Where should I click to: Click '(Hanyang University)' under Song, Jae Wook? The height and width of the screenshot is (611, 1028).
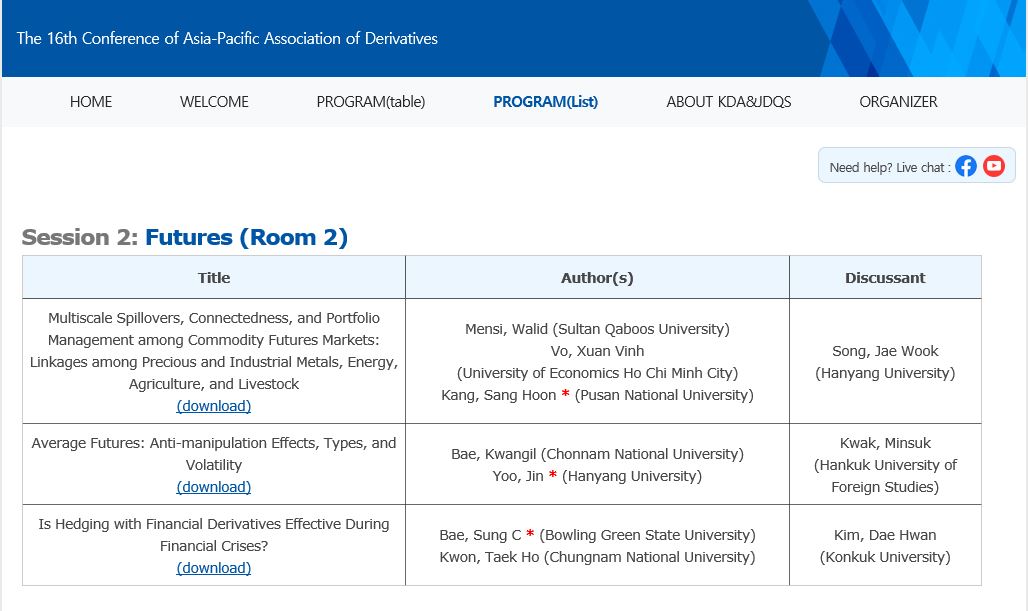click(885, 373)
